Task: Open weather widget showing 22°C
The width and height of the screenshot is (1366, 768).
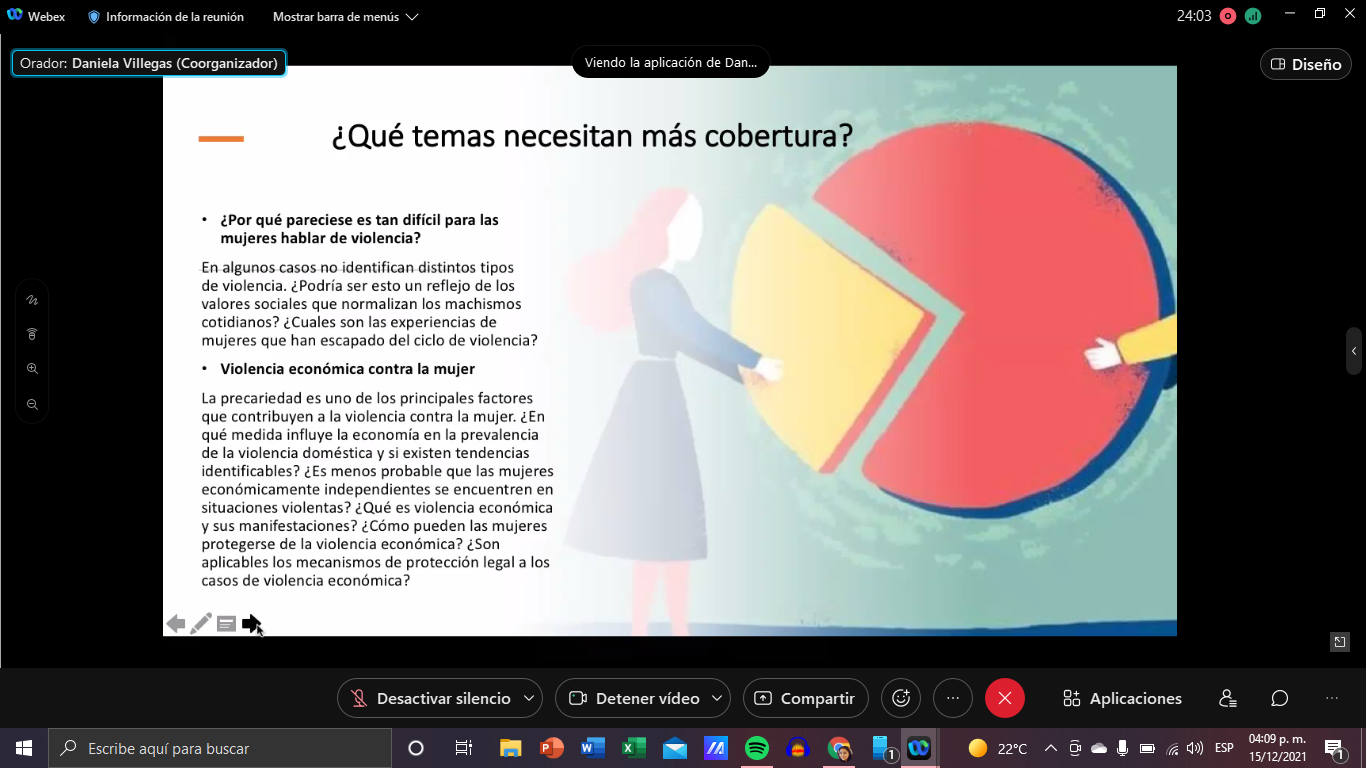Action: tap(998, 748)
